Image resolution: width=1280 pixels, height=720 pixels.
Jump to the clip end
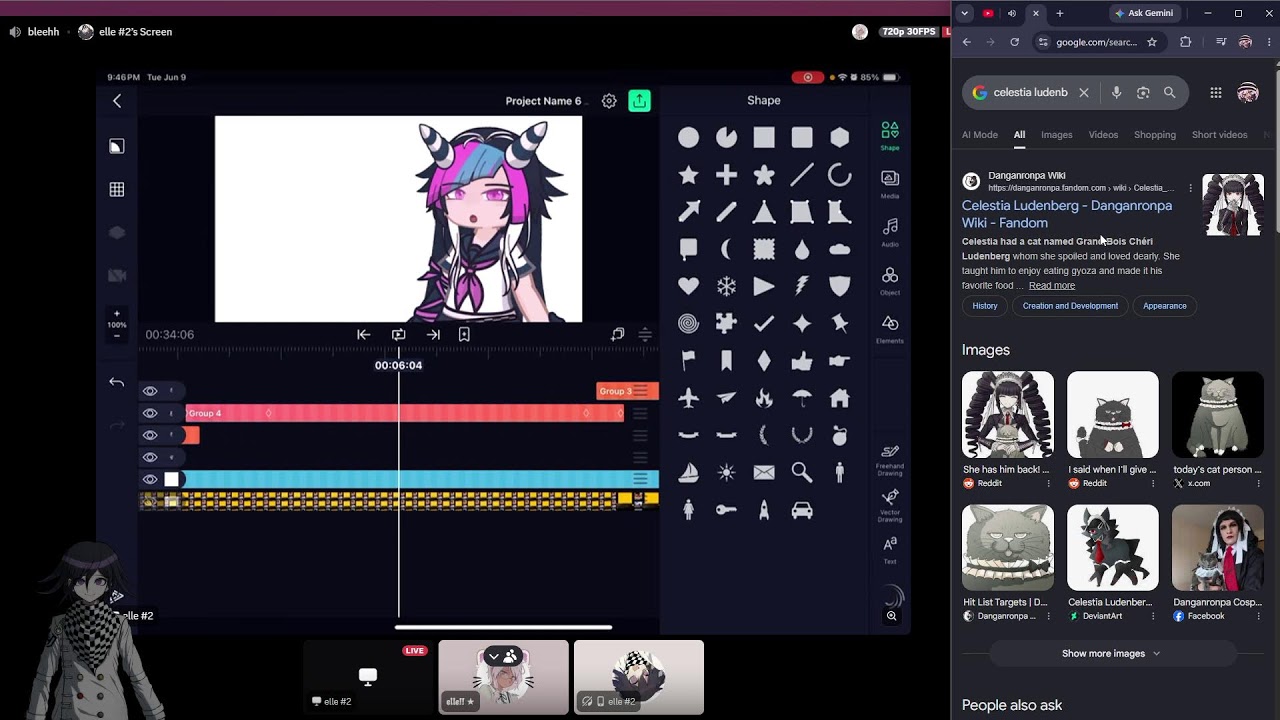[433, 335]
